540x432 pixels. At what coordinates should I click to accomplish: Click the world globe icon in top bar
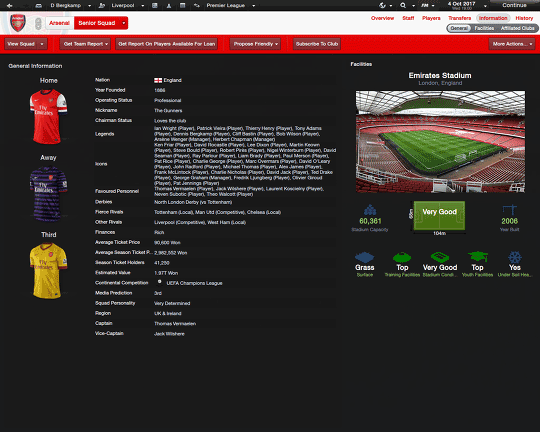point(382,5)
